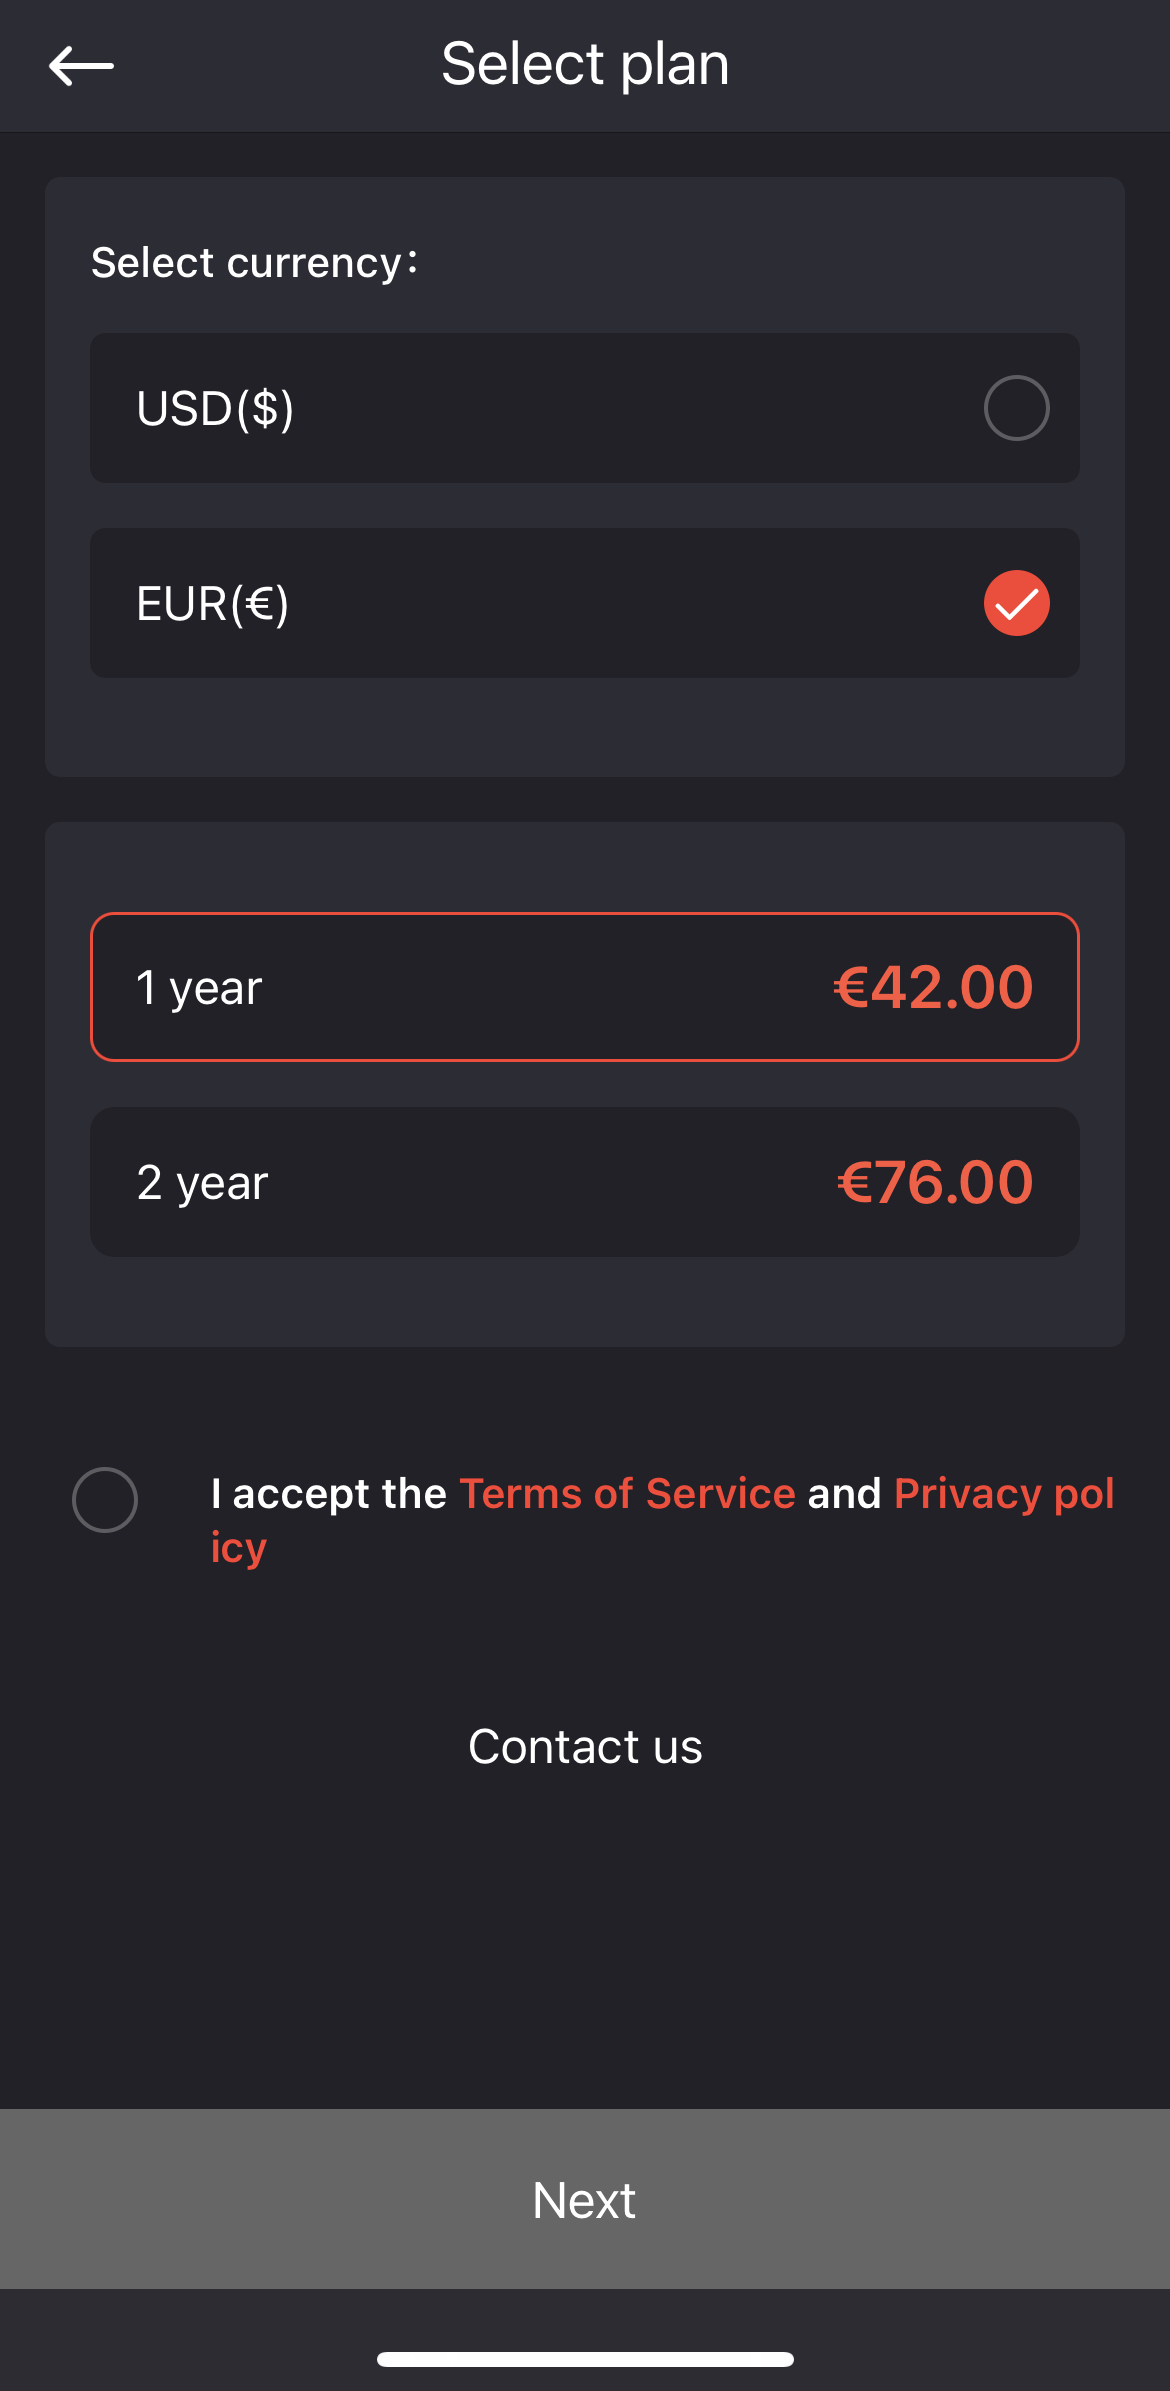Tap Contact us
This screenshot has width=1170, height=2391.
[x=585, y=1747]
